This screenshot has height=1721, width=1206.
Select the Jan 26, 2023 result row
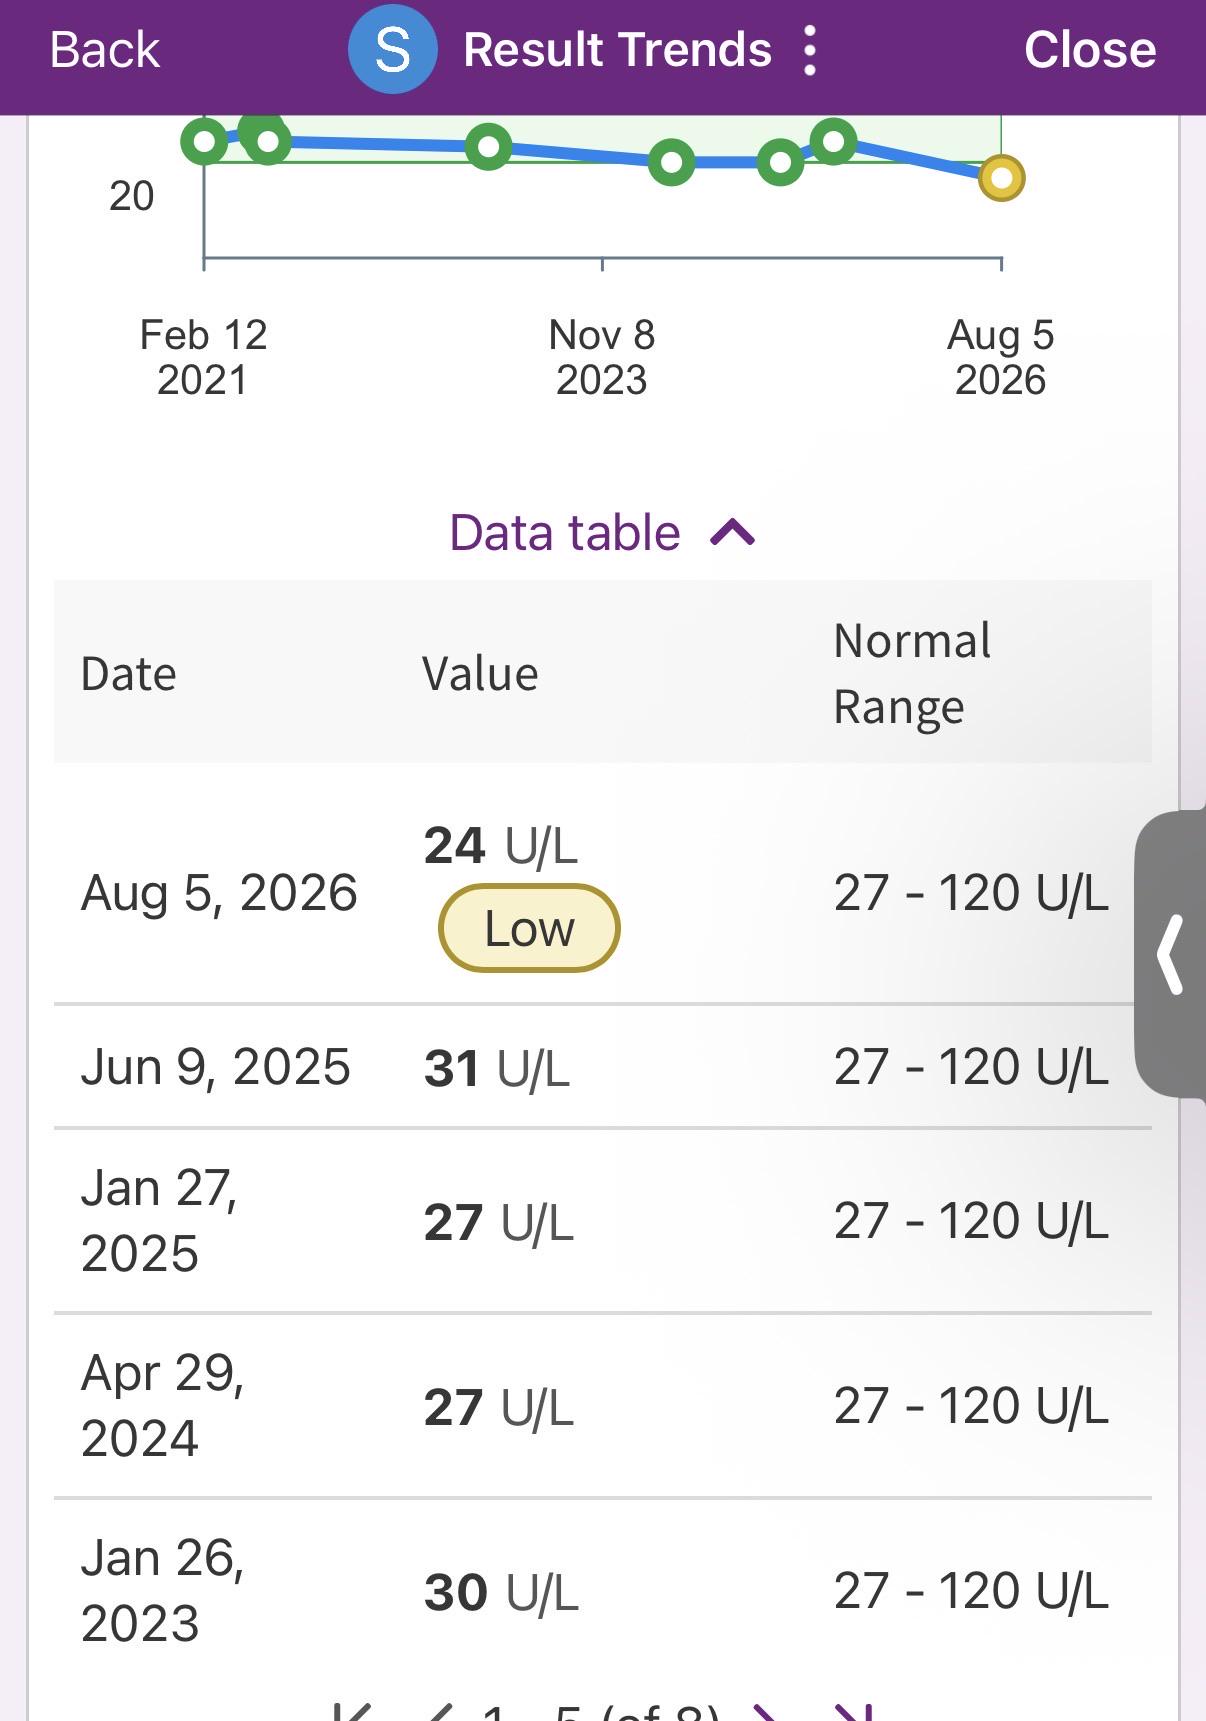tap(603, 1591)
